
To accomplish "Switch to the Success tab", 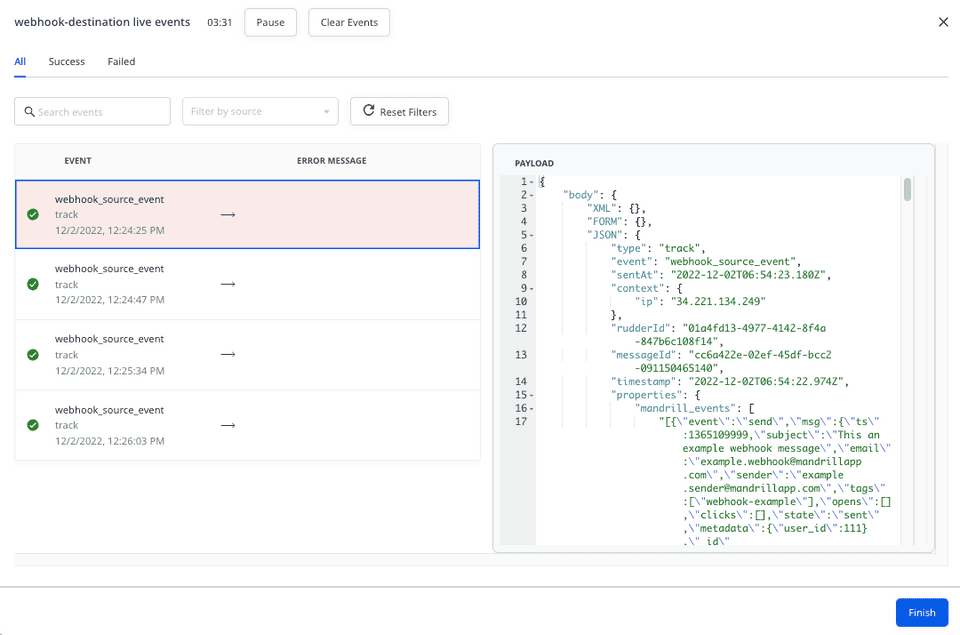I will coord(67,62).
